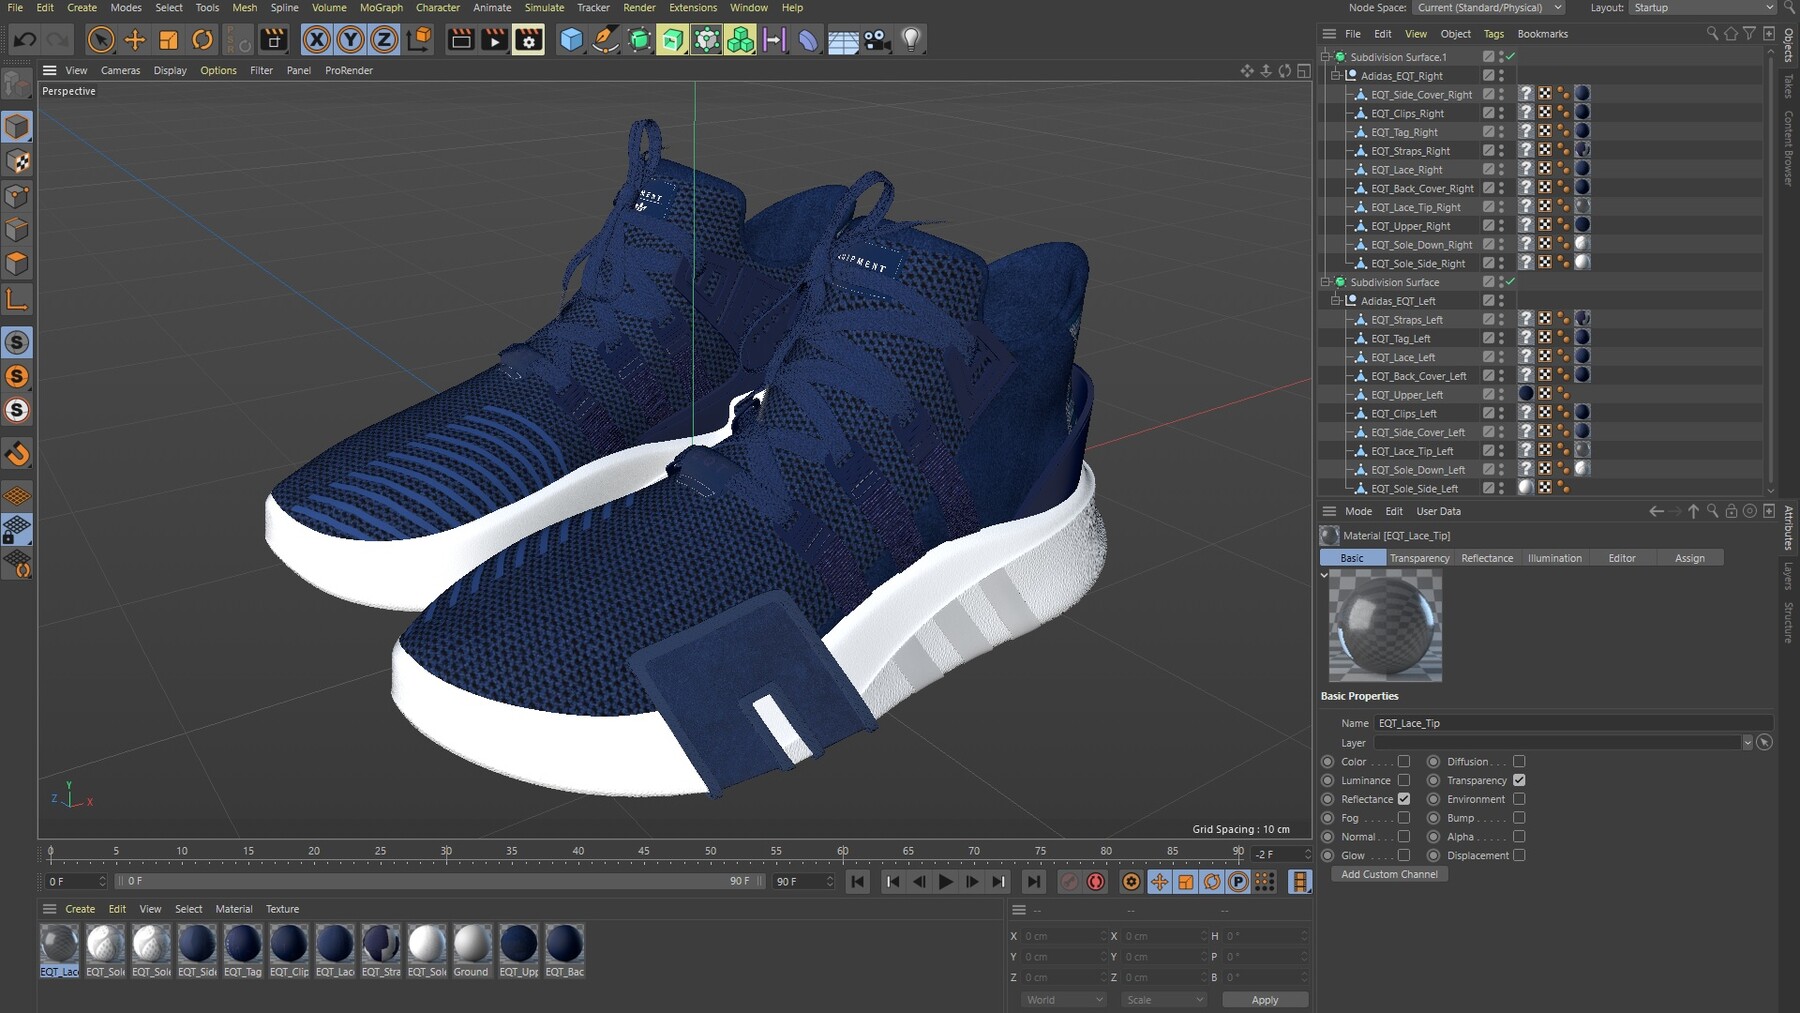Open the MoGraph menu
The width and height of the screenshot is (1800, 1013).
coord(381,8)
